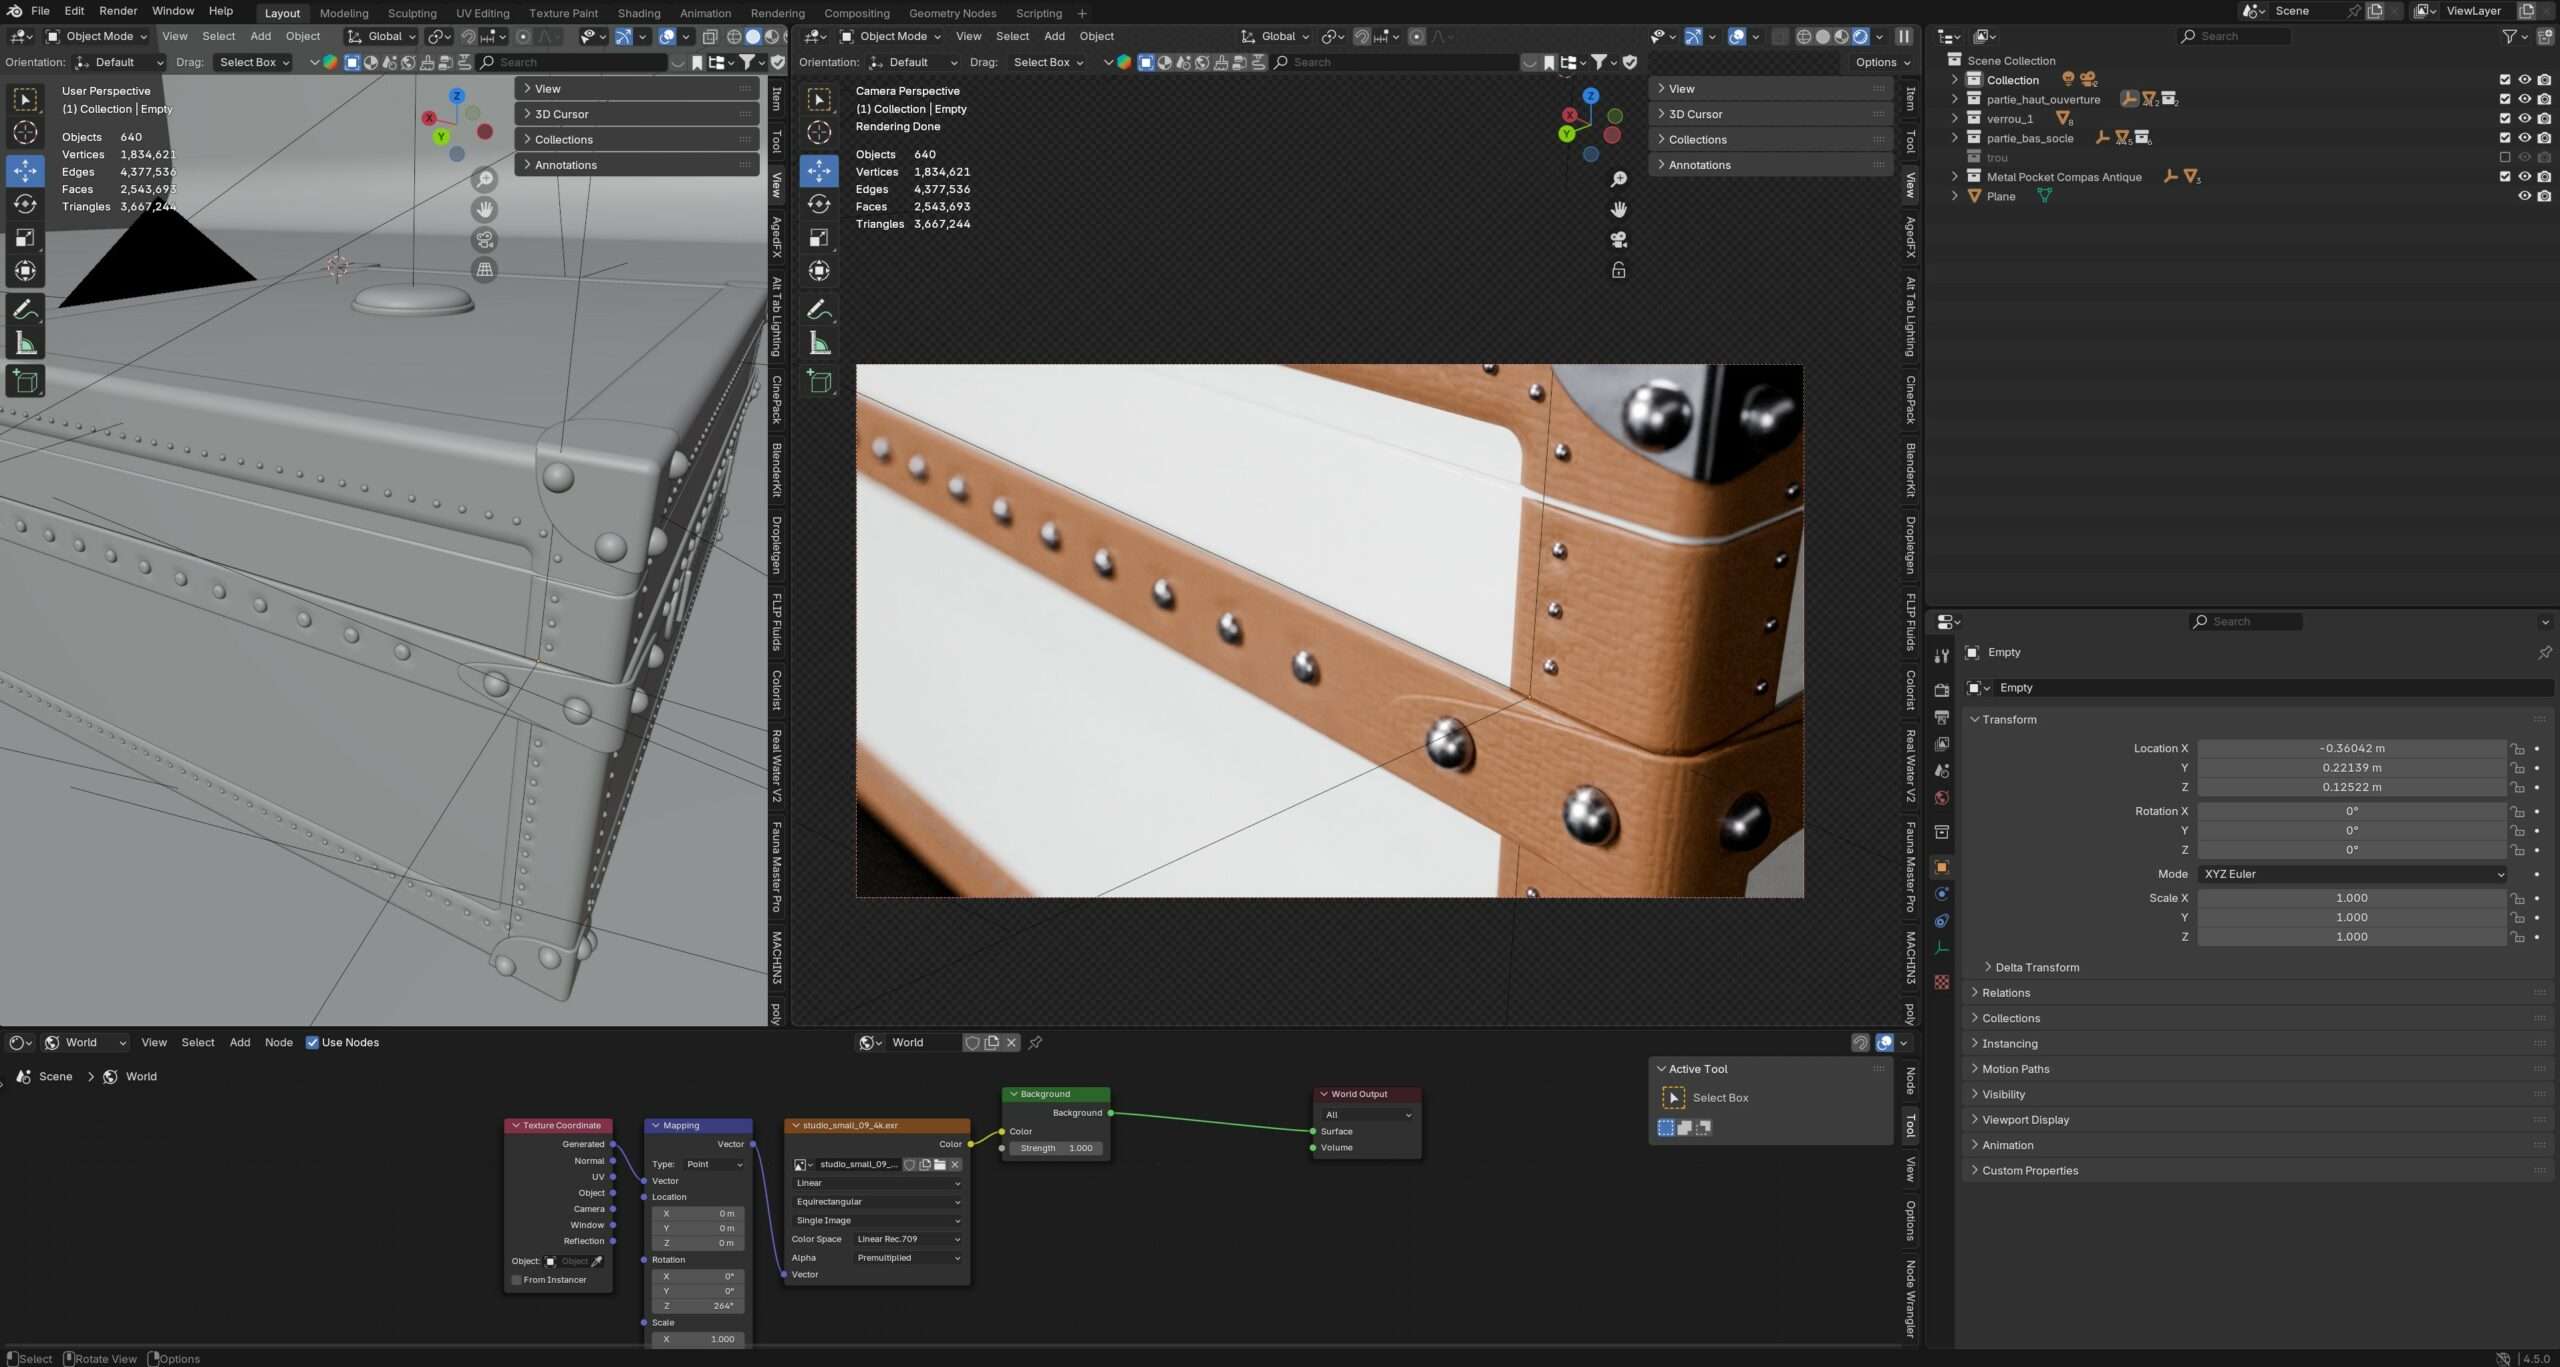Select the Move tool in viewport toolbar
This screenshot has width=2560, height=1367.
(25, 171)
